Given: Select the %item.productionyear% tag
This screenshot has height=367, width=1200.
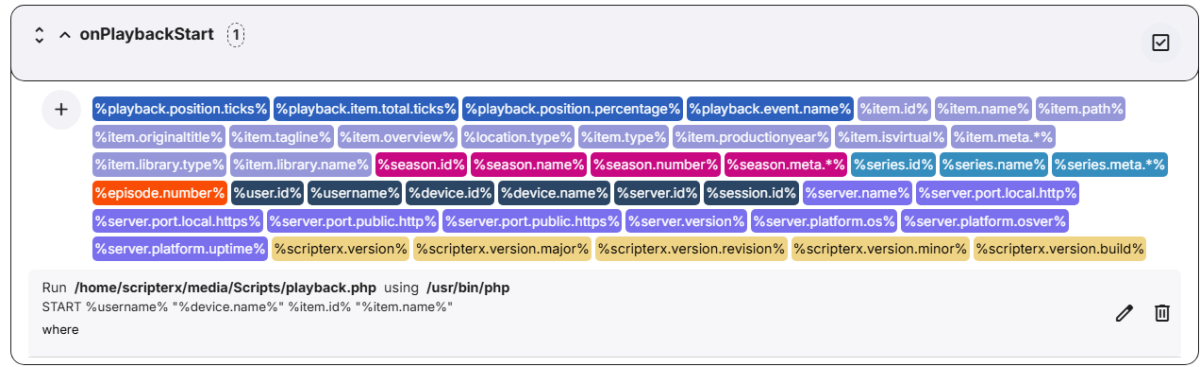Looking at the screenshot, I should tap(752, 136).
